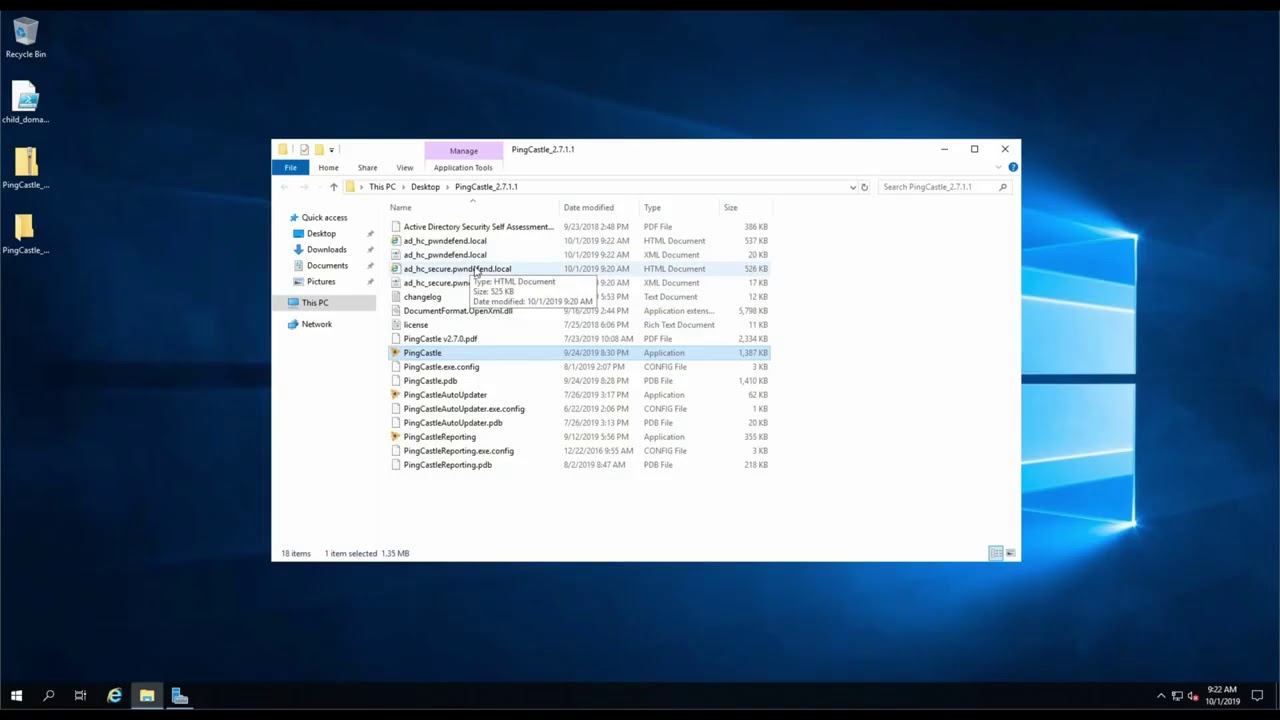Expand the address bar history dropdown

[x=853, y=187]
